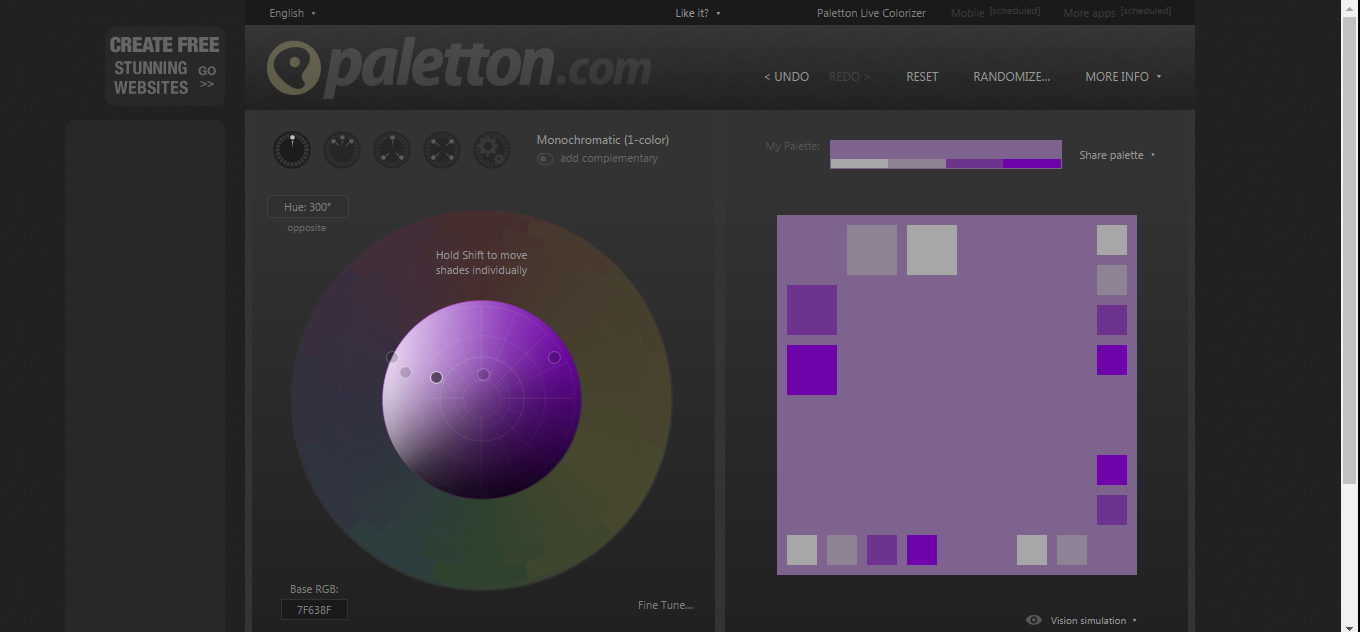Select the Triad (3-color) mode icon
Image resolution: width=1360 pixels, height=632 pixels.
pyautogui.click(x=392, y=150)
